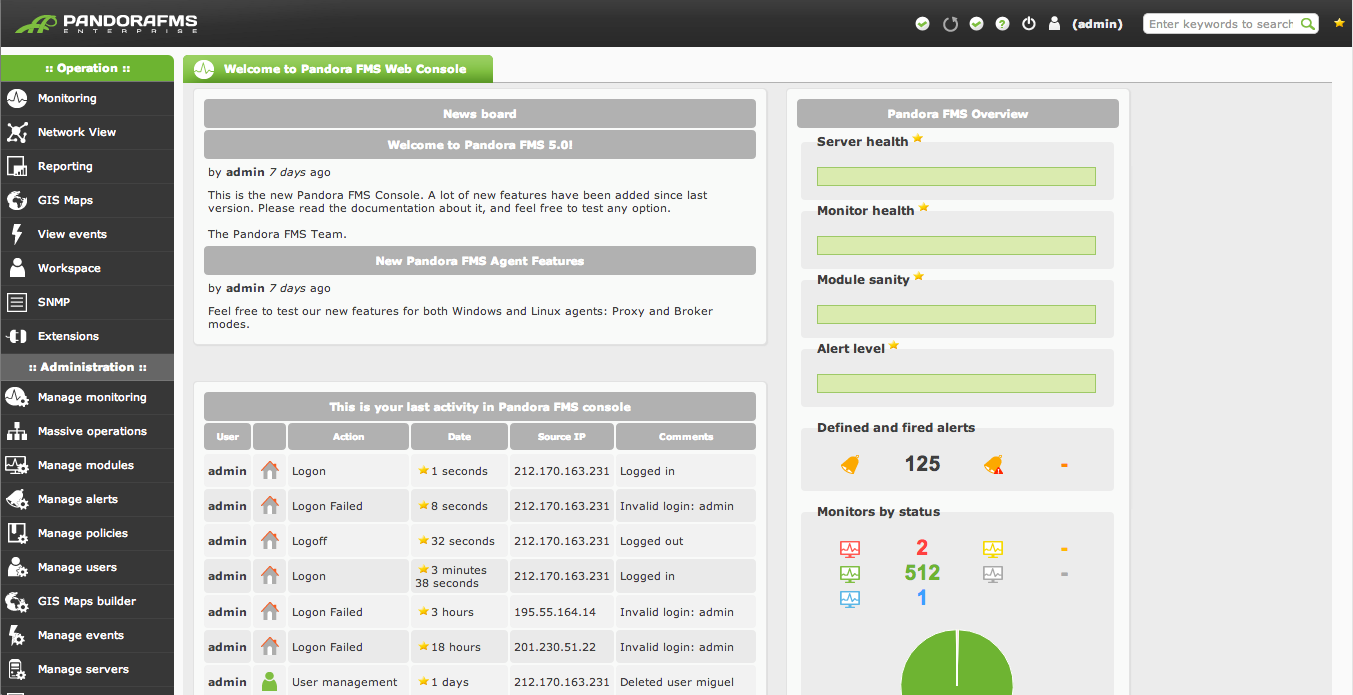This screenshot has width=1353, height=695.
Task: Click the gray unknown monitor icon
Action: point(992,574)
